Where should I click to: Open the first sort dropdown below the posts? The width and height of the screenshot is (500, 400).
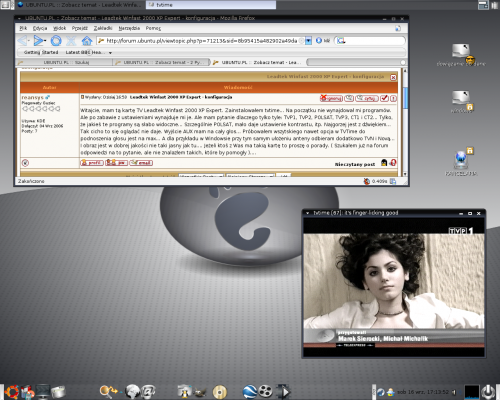click(x=201, y=175)
